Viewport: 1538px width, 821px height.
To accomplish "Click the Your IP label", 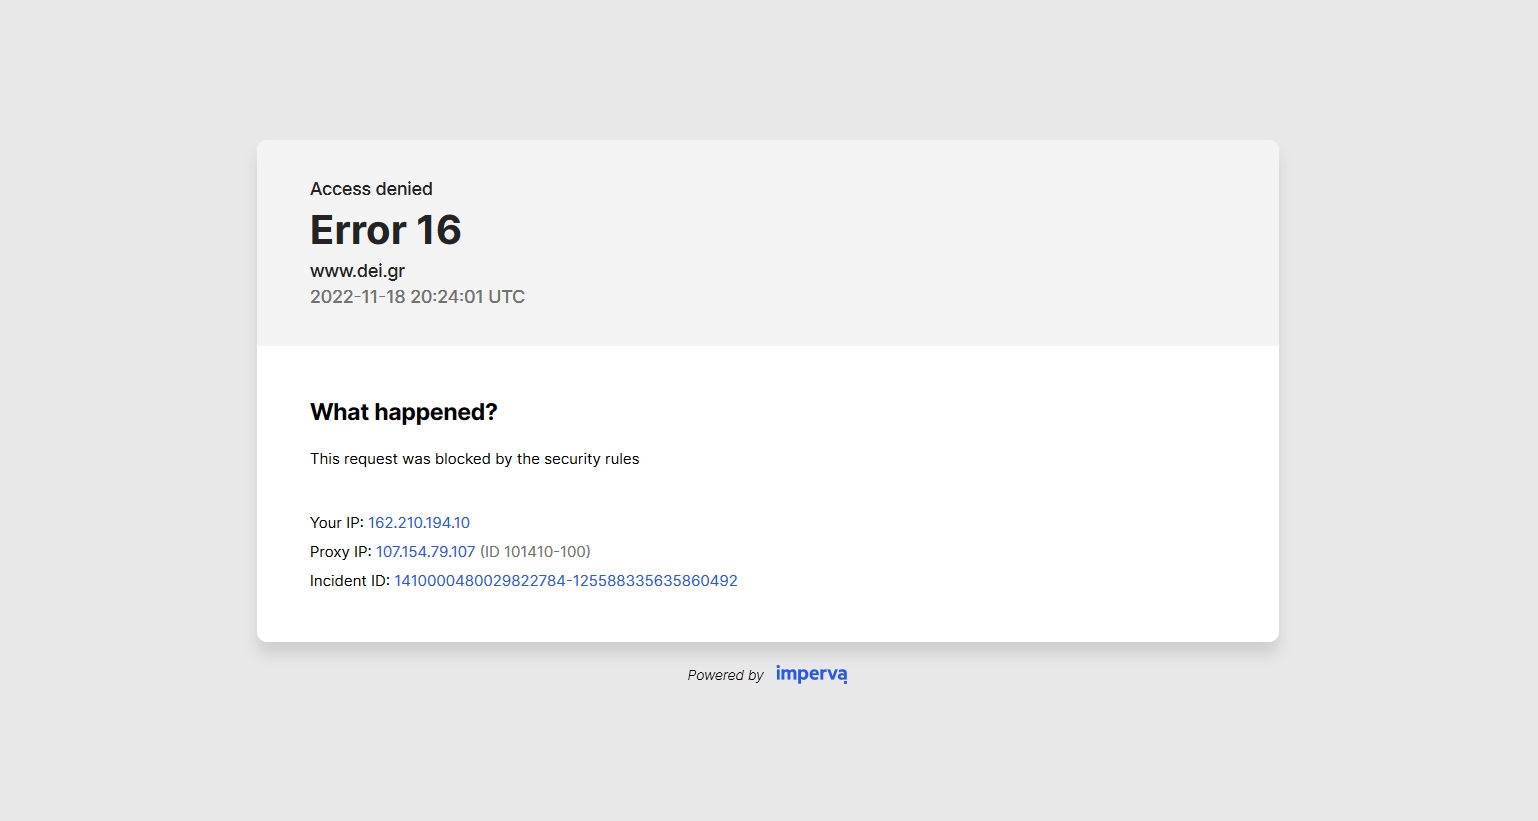I will tap(337, 523).
